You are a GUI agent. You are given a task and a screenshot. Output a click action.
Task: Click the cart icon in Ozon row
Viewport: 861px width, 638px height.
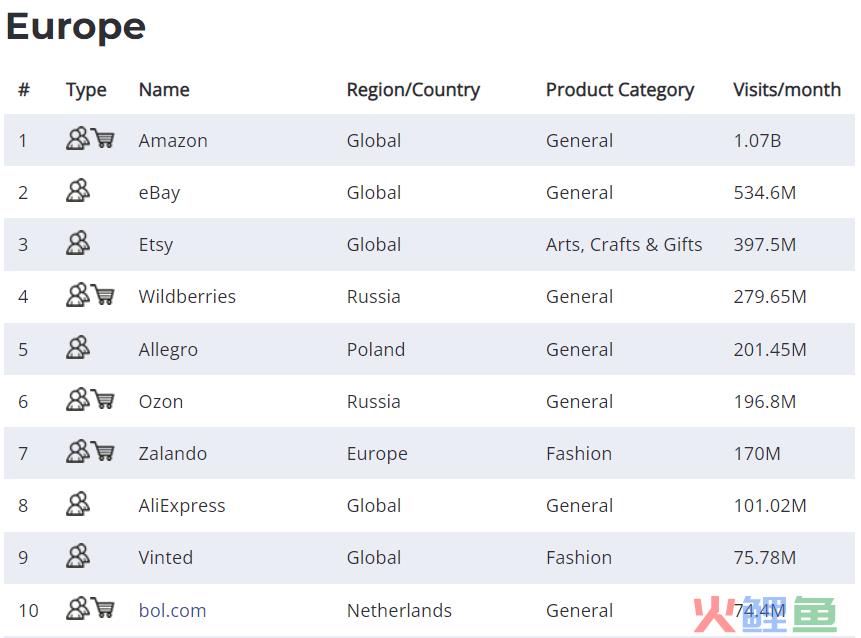[x=103, y=400]
